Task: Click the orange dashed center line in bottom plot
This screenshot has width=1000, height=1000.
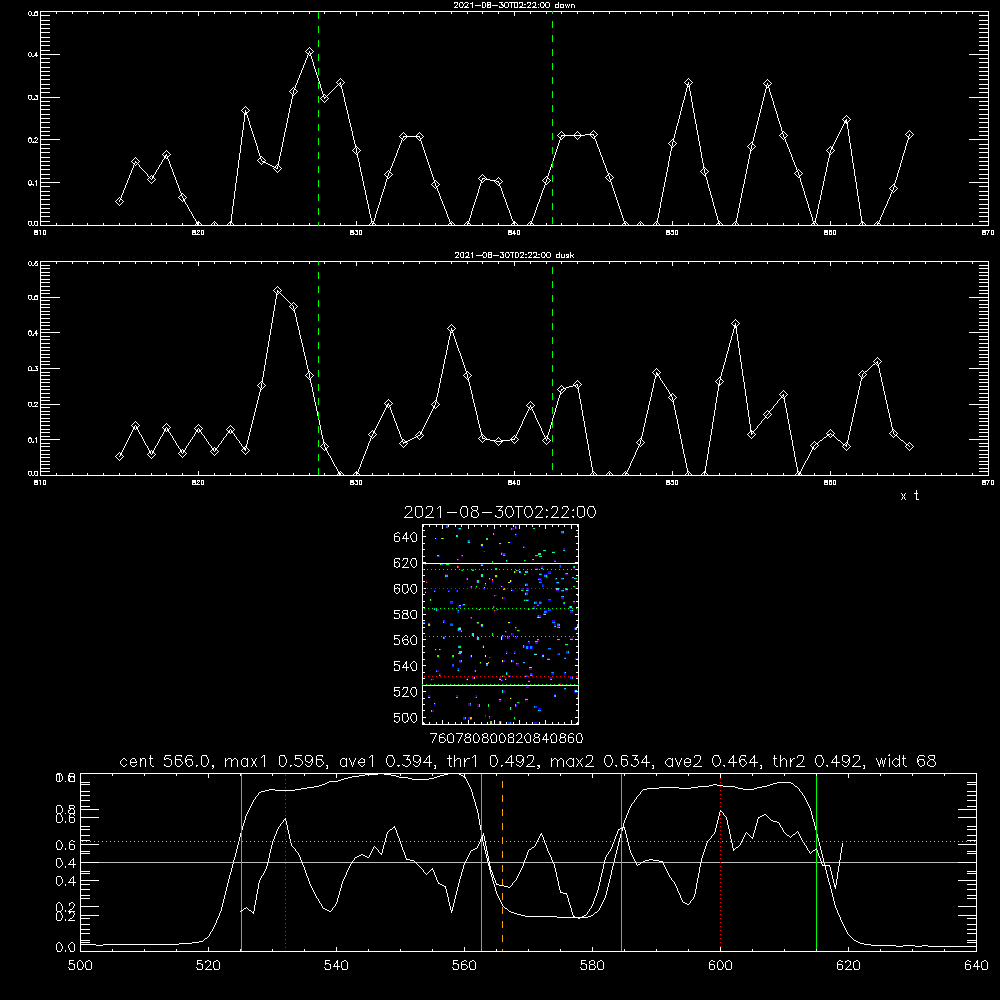Action: tap(503, 862)
